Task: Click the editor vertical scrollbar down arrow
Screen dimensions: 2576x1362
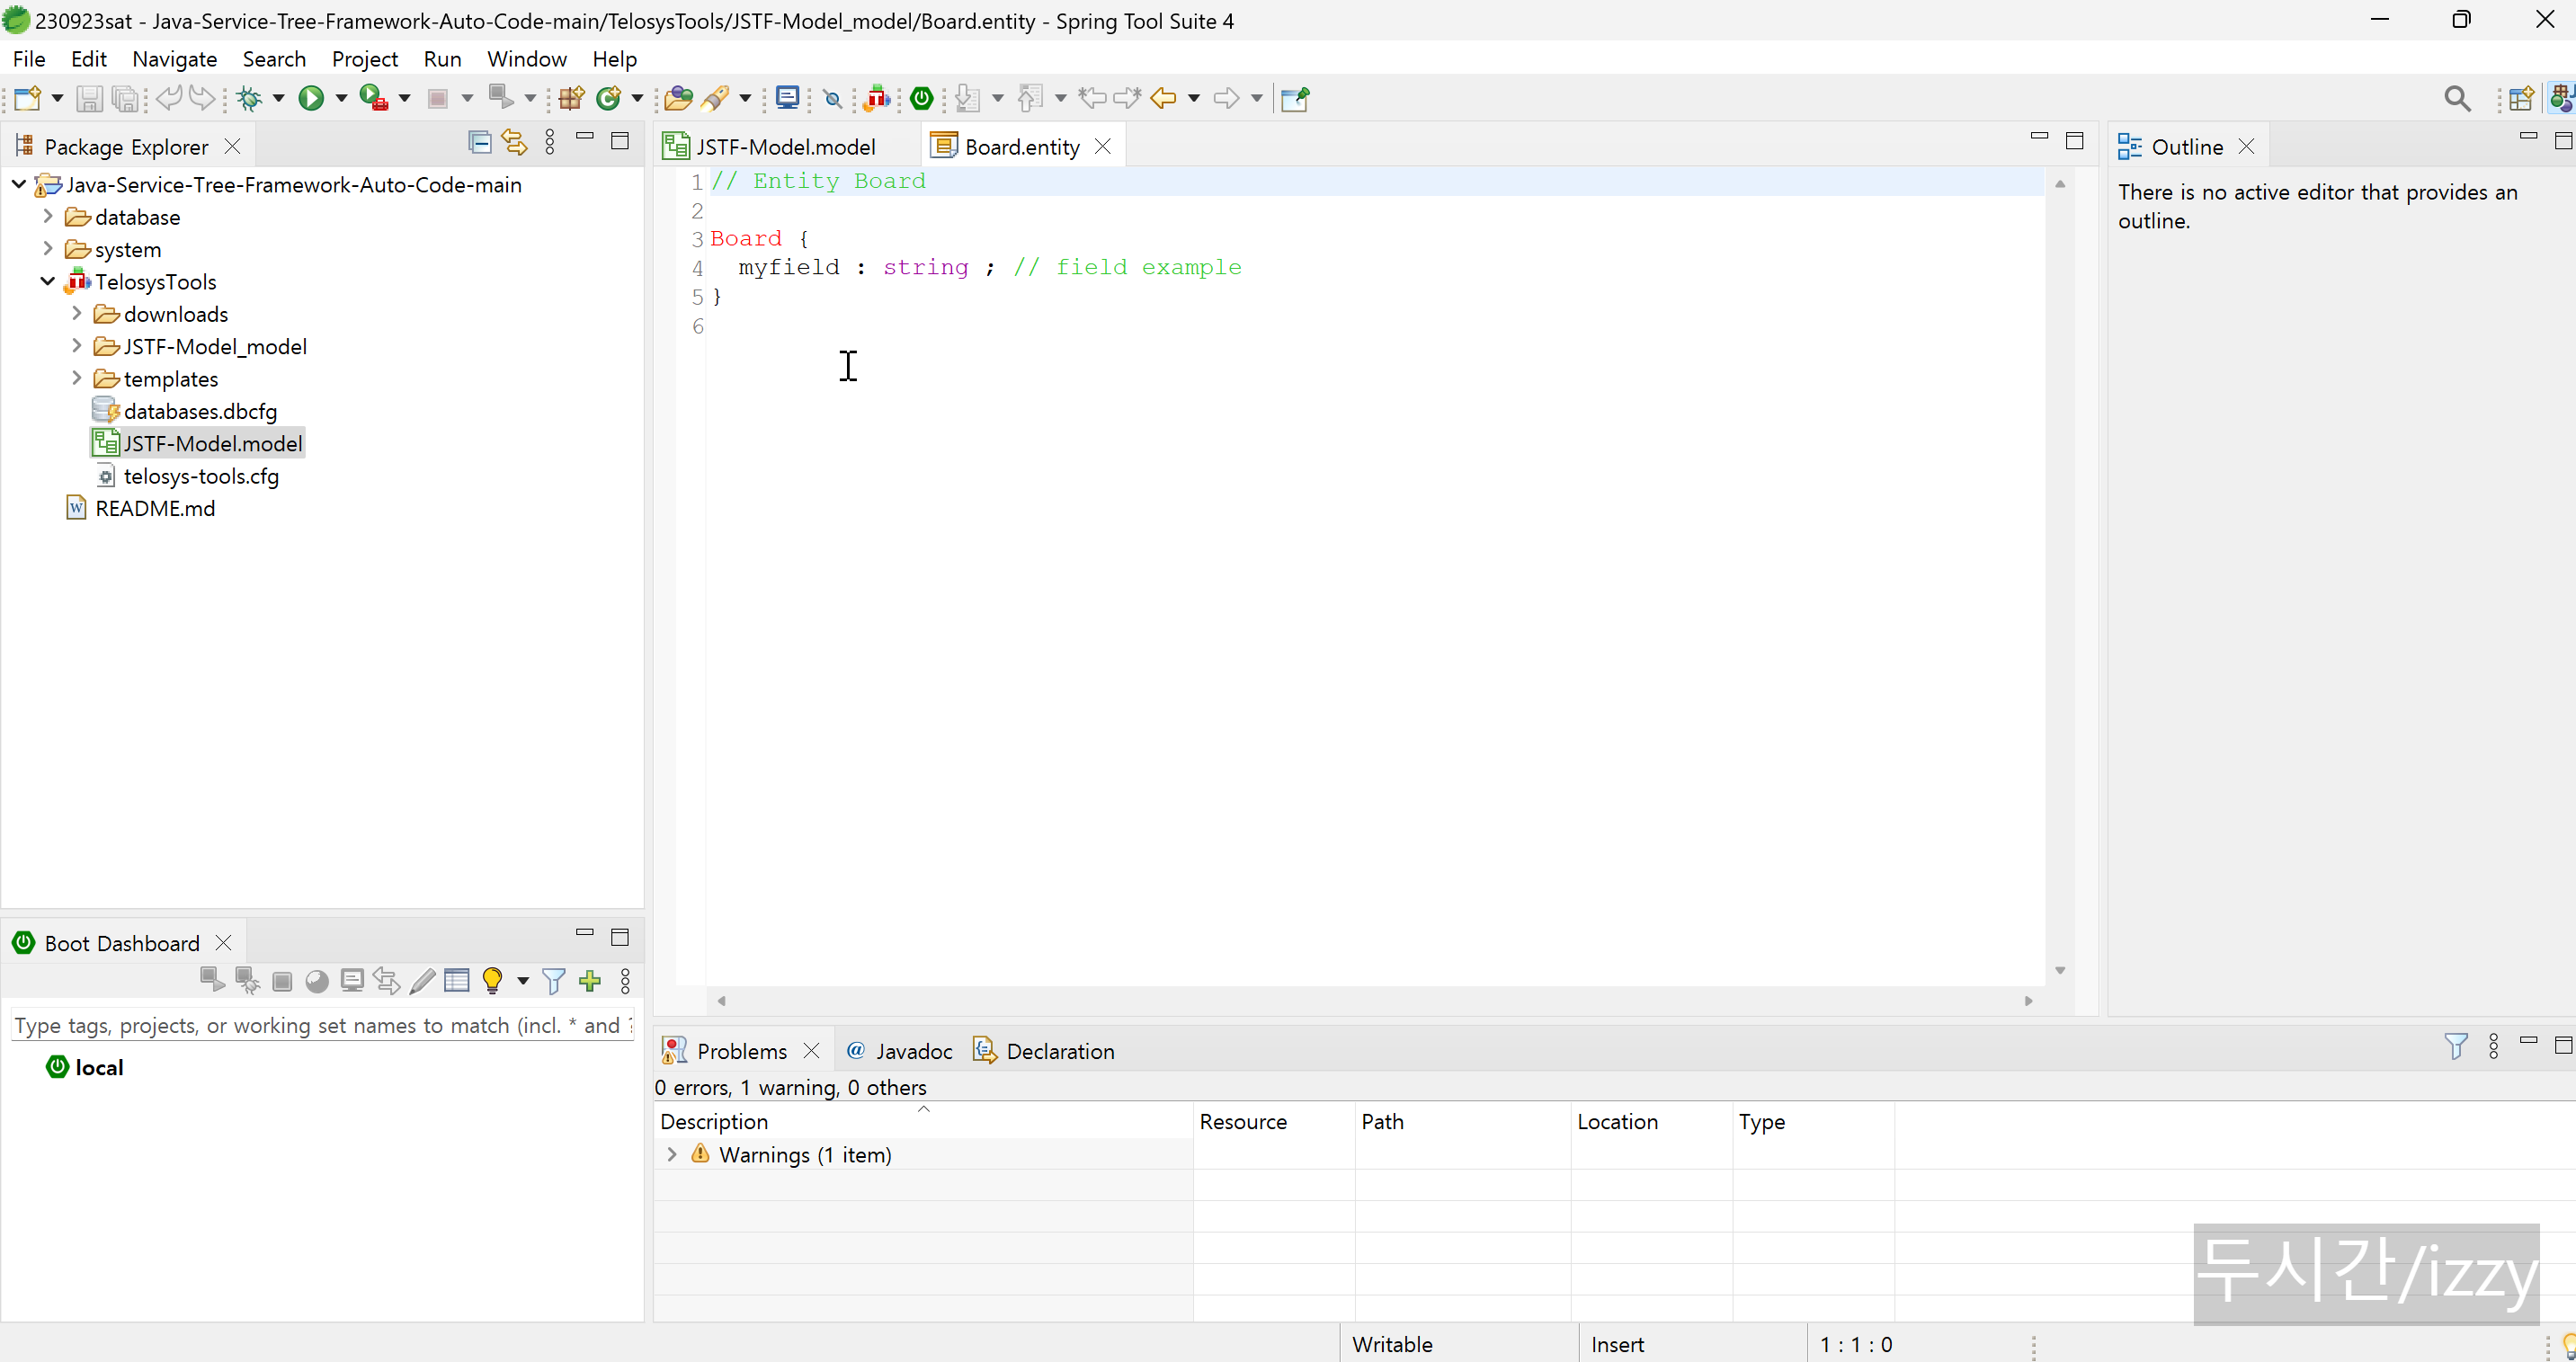Action: 2060,970
